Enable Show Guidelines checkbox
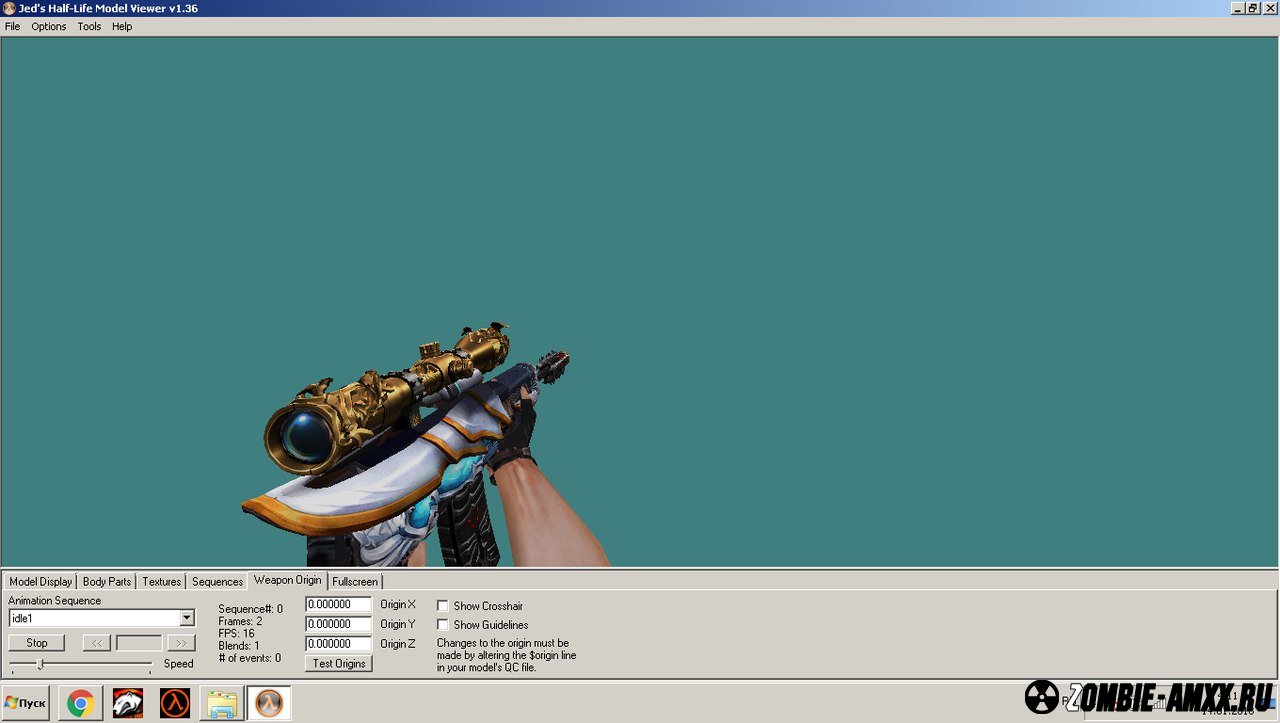1280x723 pixels. (x=443, y=625)
